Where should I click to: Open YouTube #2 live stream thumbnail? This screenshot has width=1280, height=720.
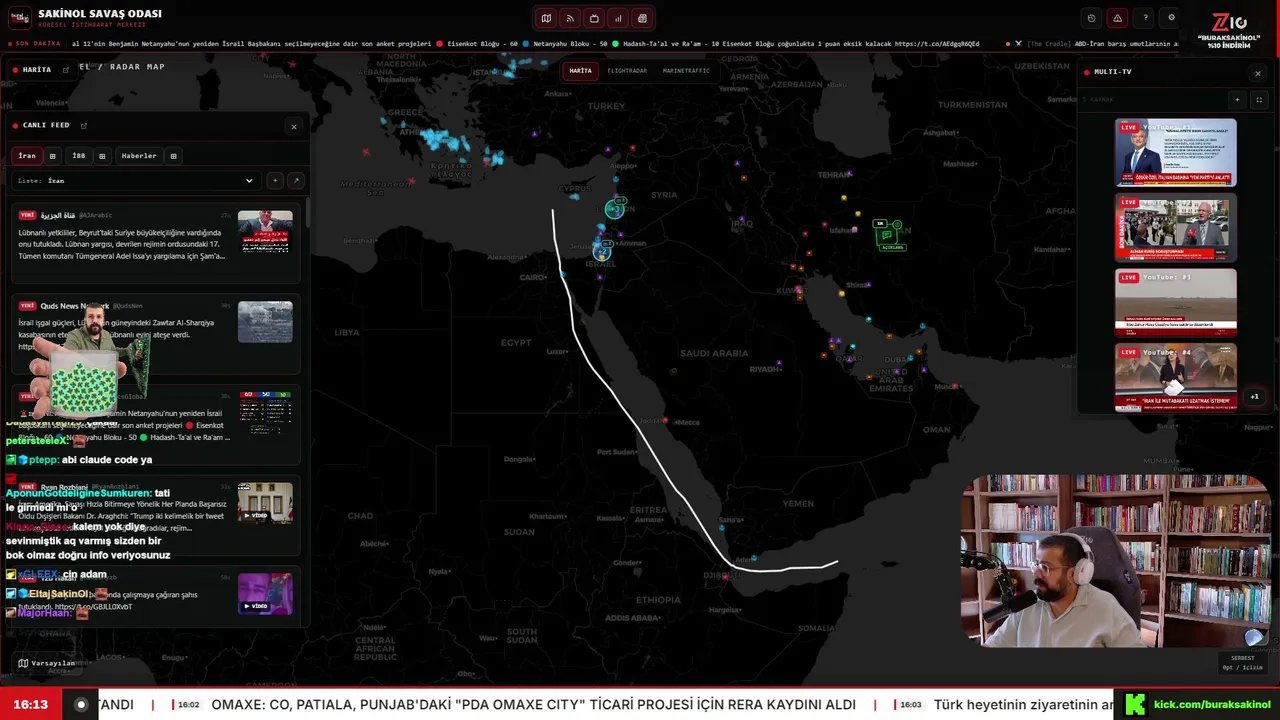coord(1176,227)
